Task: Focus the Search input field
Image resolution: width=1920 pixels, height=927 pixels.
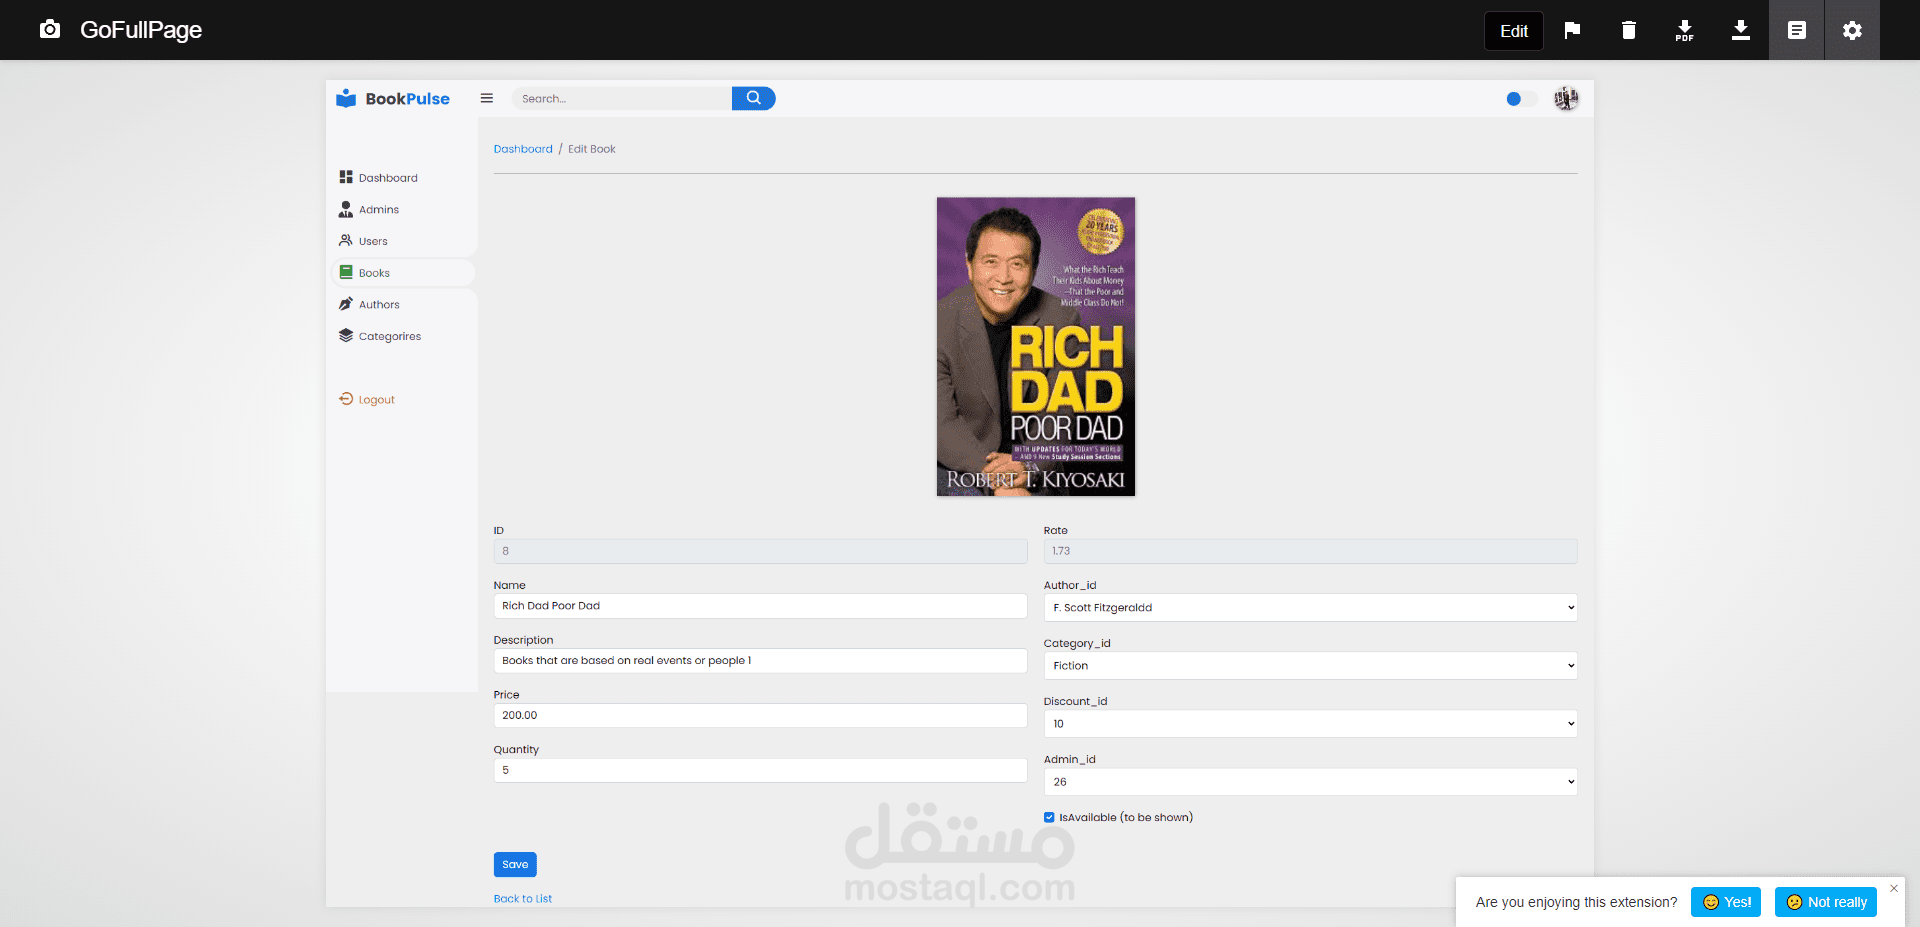Action: coord(622,98)
